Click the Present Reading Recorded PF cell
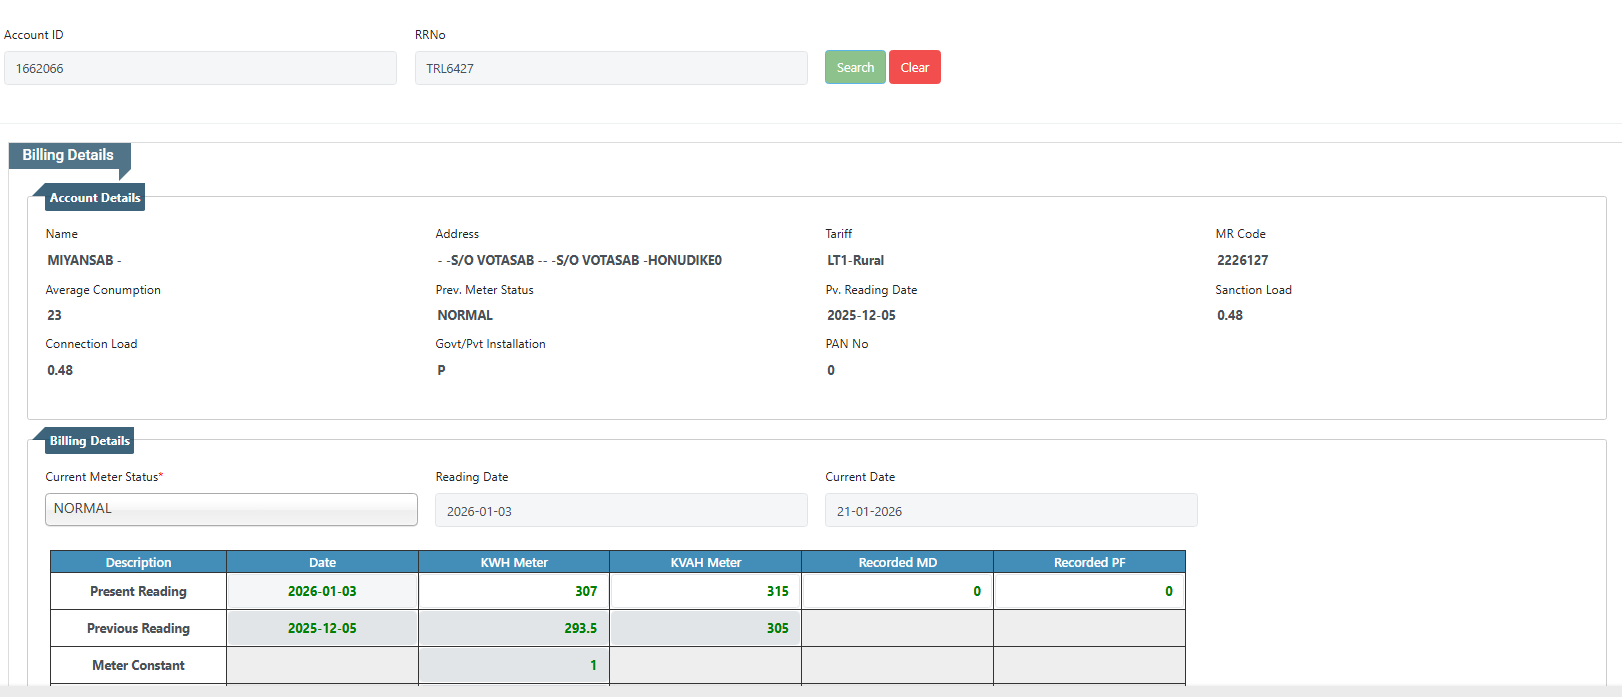Screen dimensions: 1622x697 coord(1089,591)
